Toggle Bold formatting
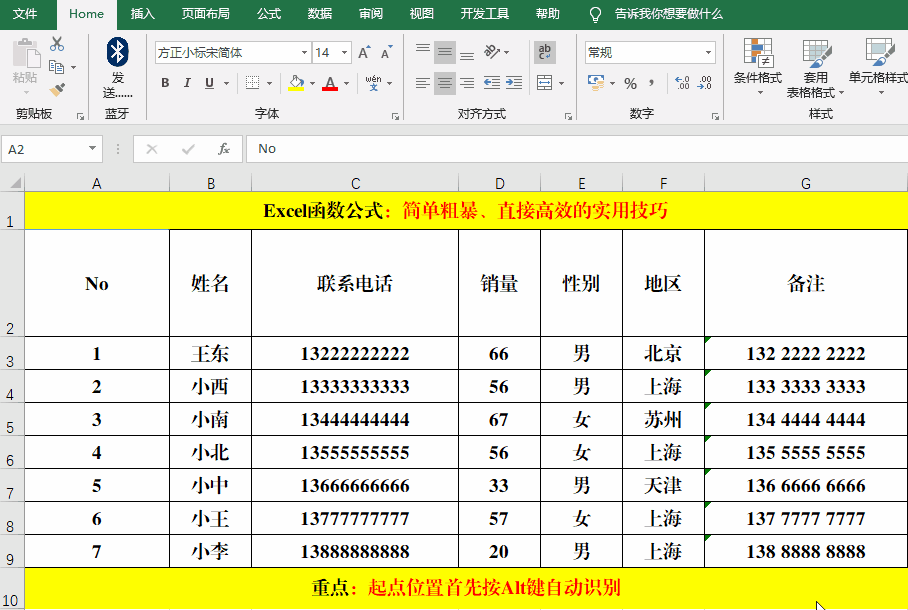The height and width of the screenshot is (610, 908). [x=165, y=83]
